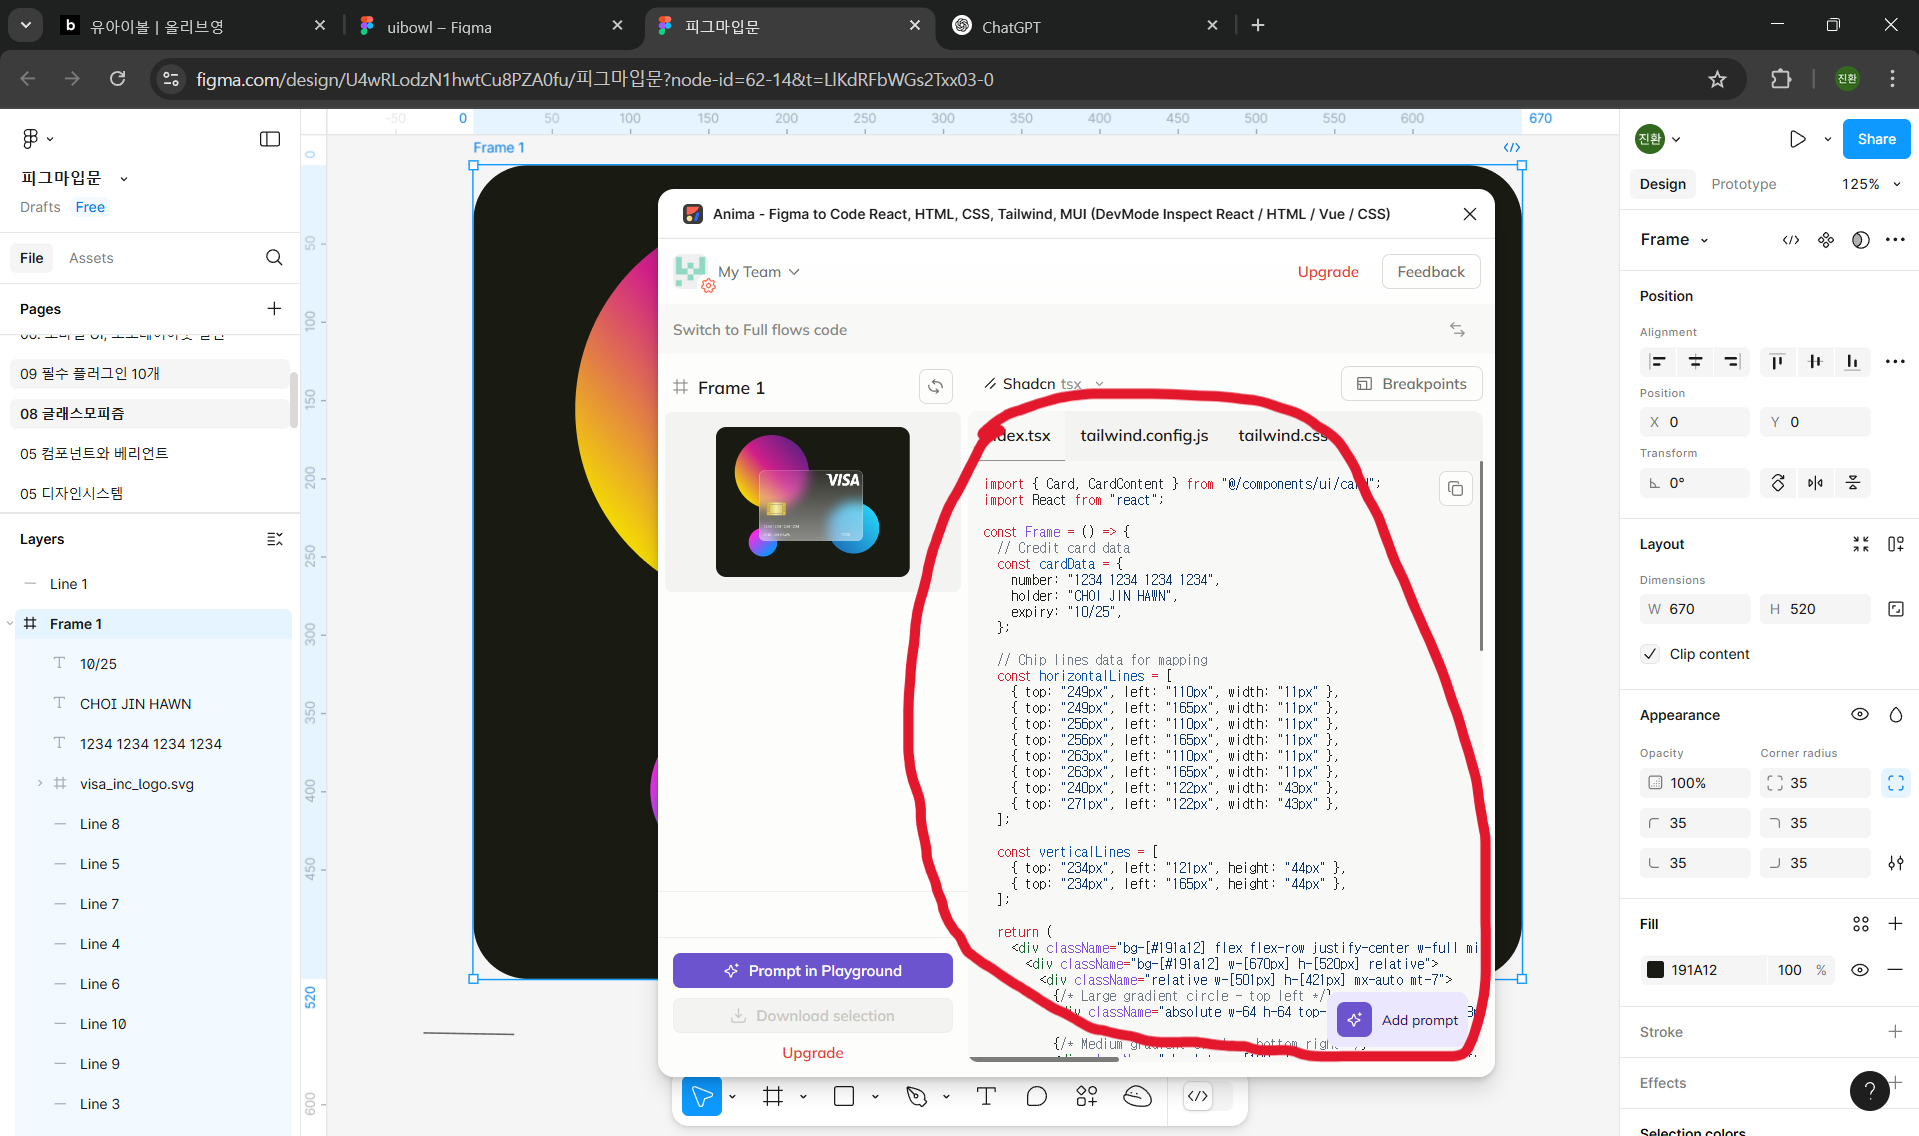Click the Feedback button in Anima
This screenshot has width=1919, height=1136.
(1430, 272)
